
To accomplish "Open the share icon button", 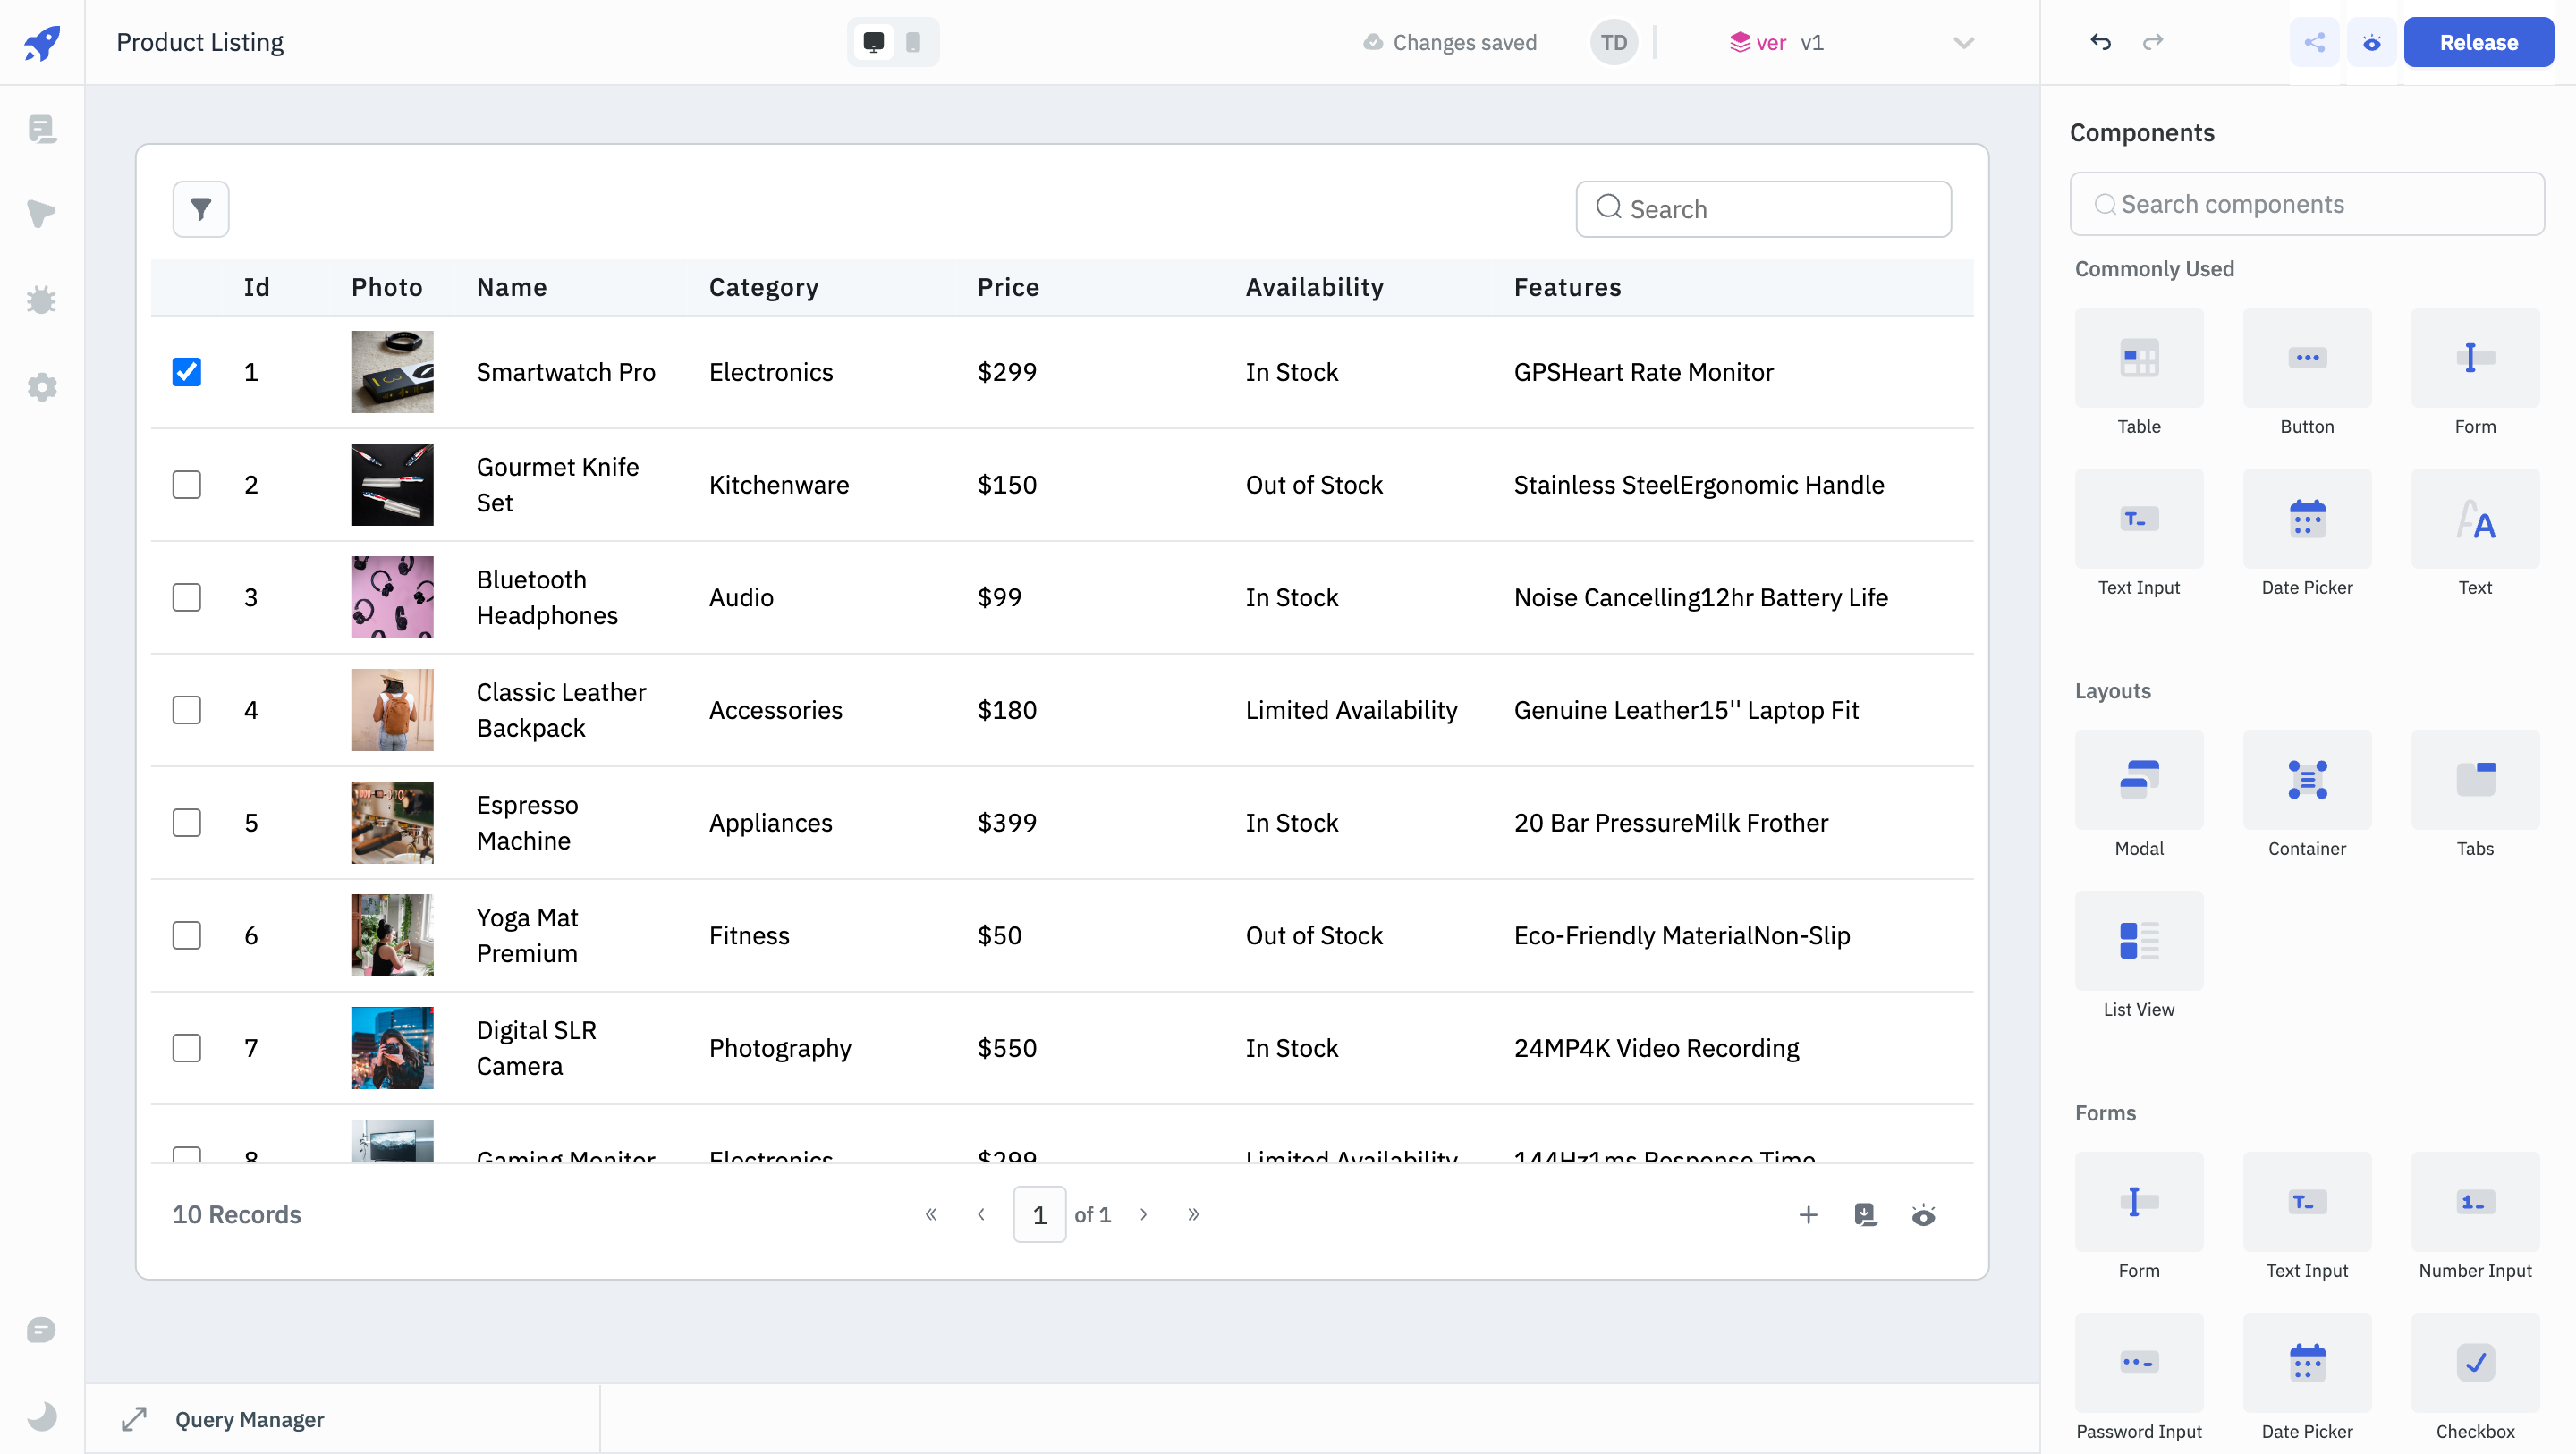I will pos(2314,42).
